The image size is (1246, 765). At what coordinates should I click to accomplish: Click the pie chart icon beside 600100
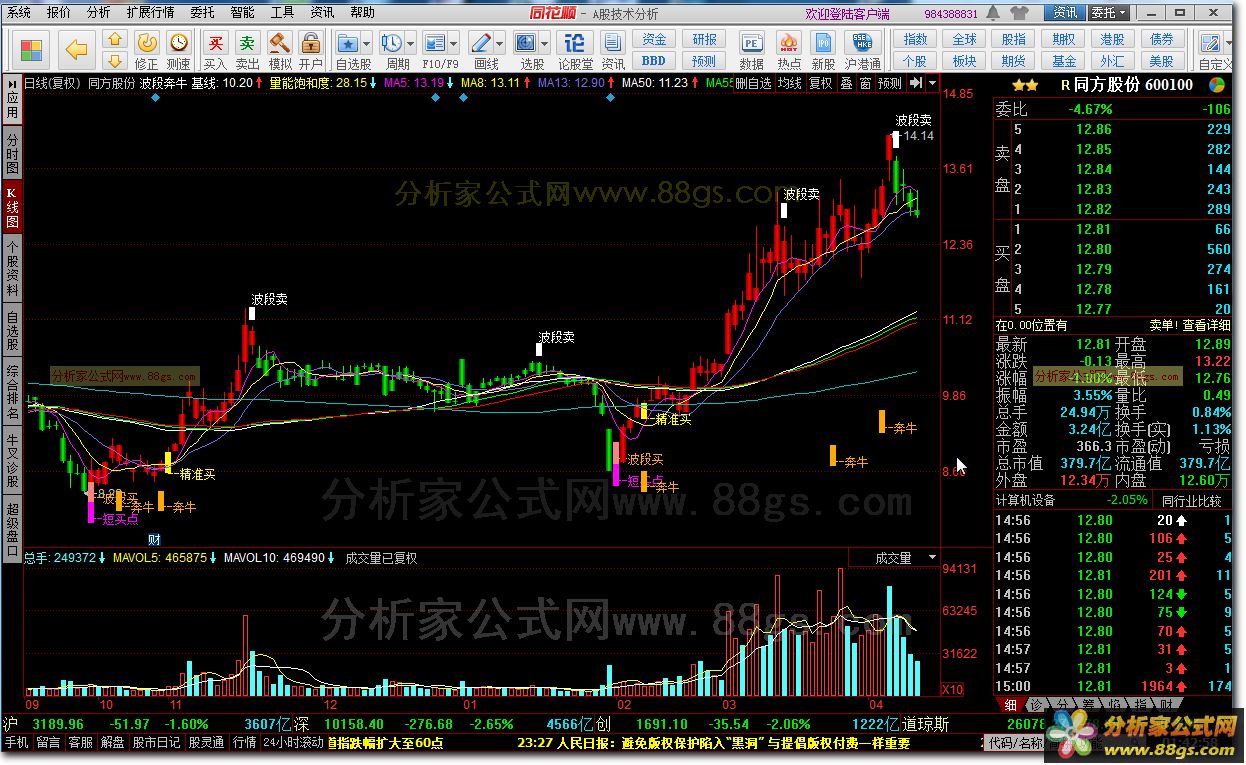(1216, 85)
